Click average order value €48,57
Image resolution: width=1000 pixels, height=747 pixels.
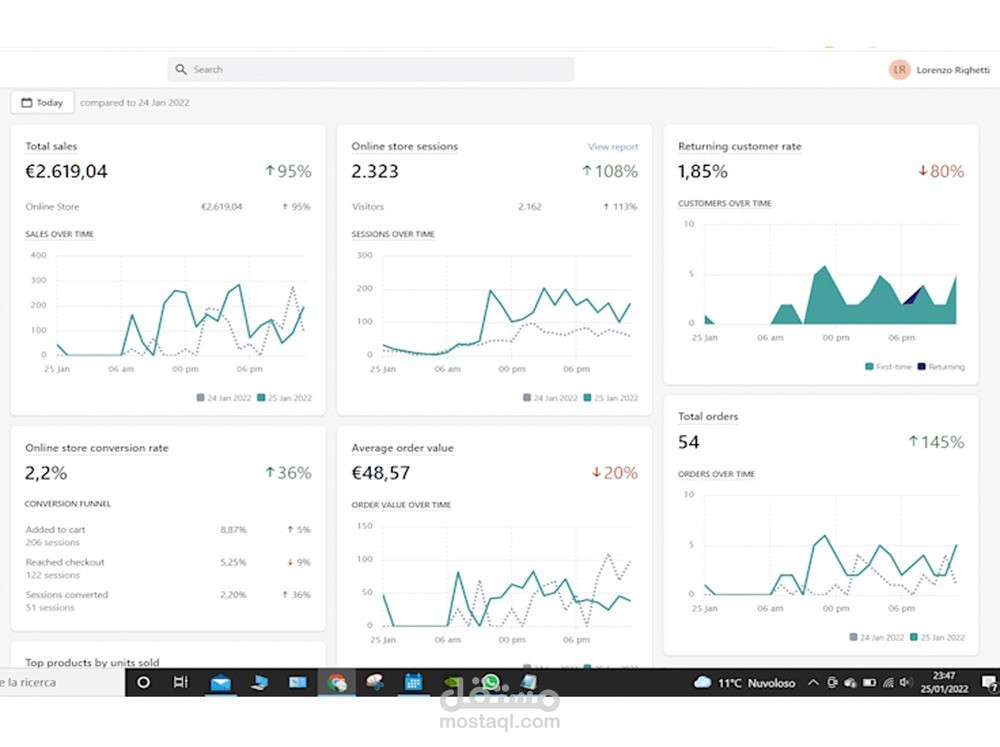click(x=381, y=473)
